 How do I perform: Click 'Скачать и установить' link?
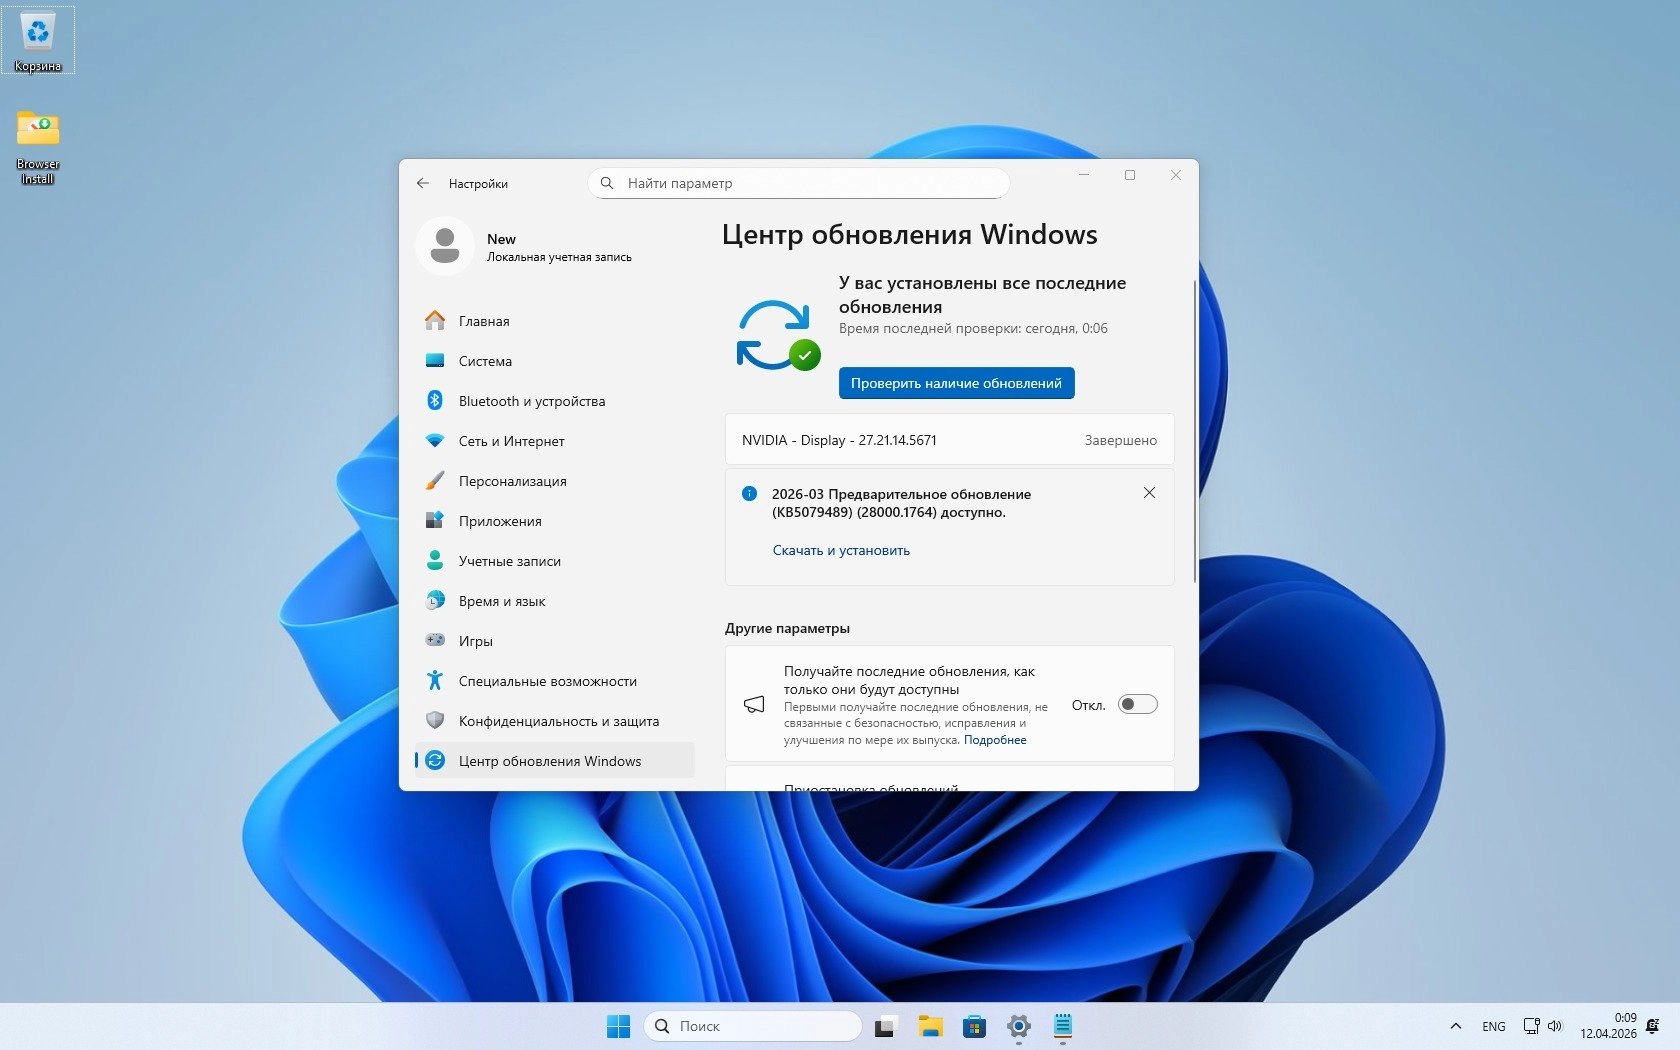[841, 550]
